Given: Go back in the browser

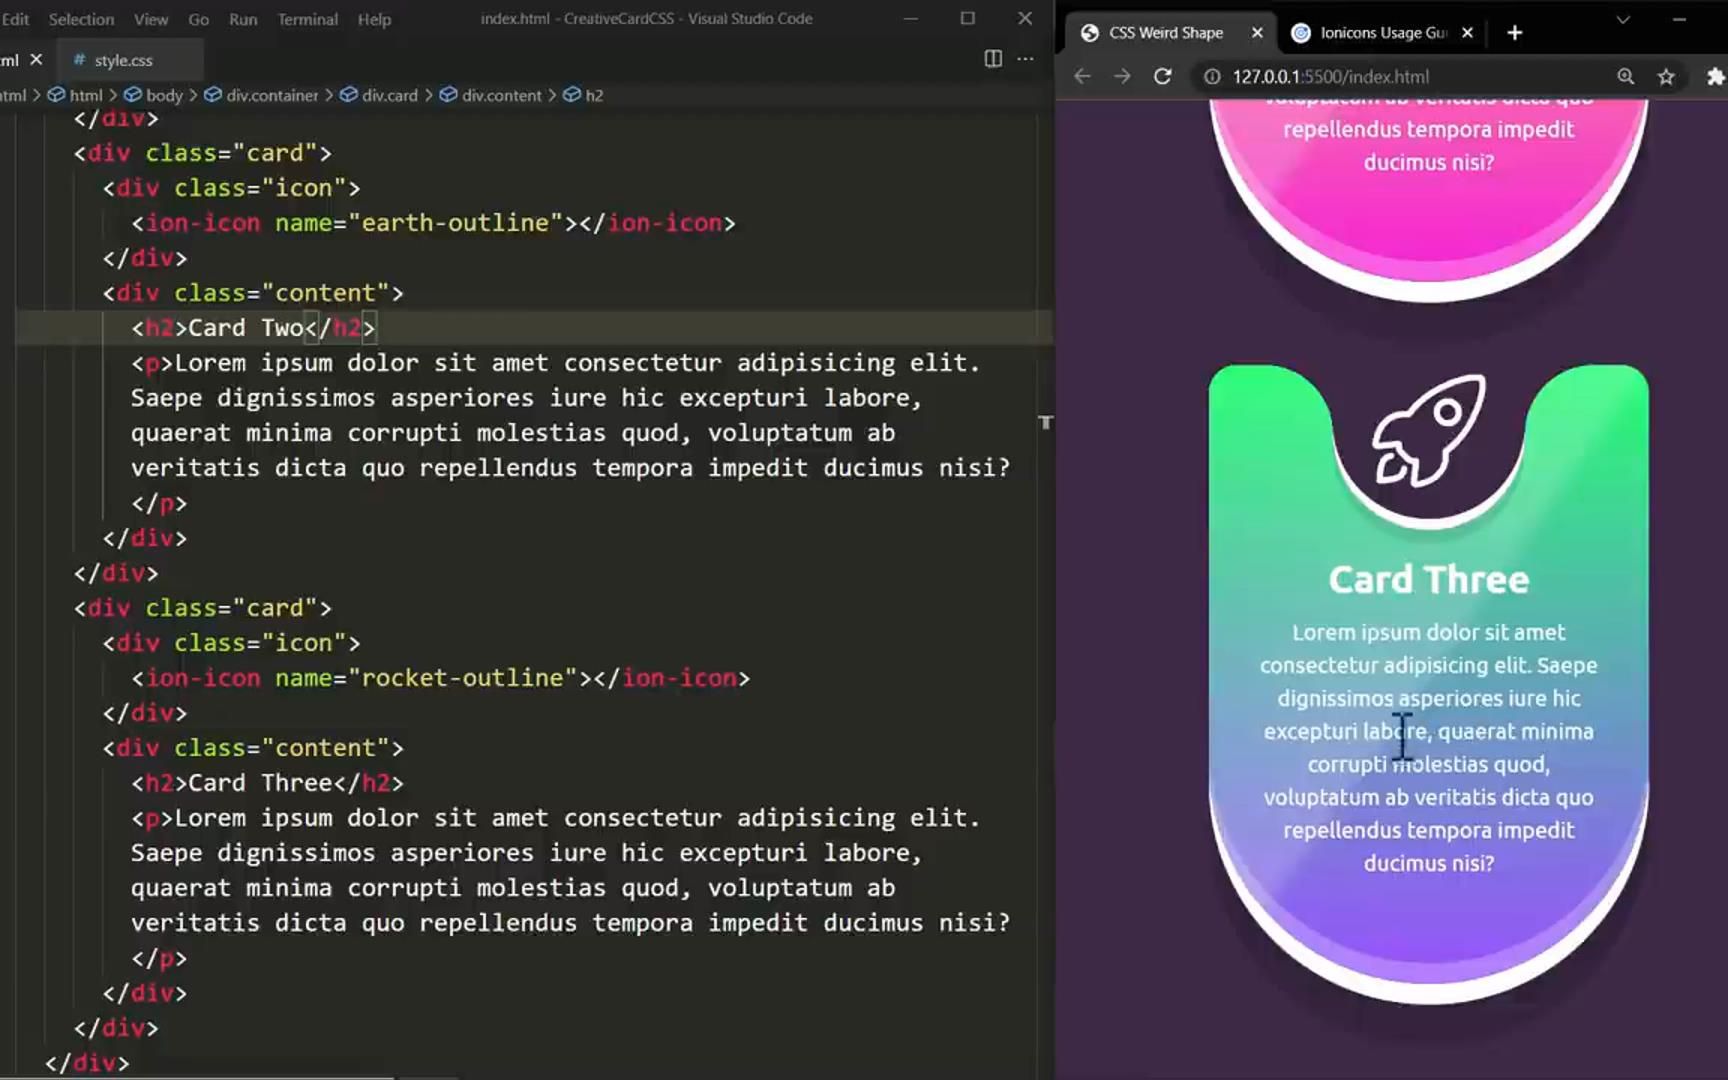Looking at the screenshot, I should [1082, 76].
